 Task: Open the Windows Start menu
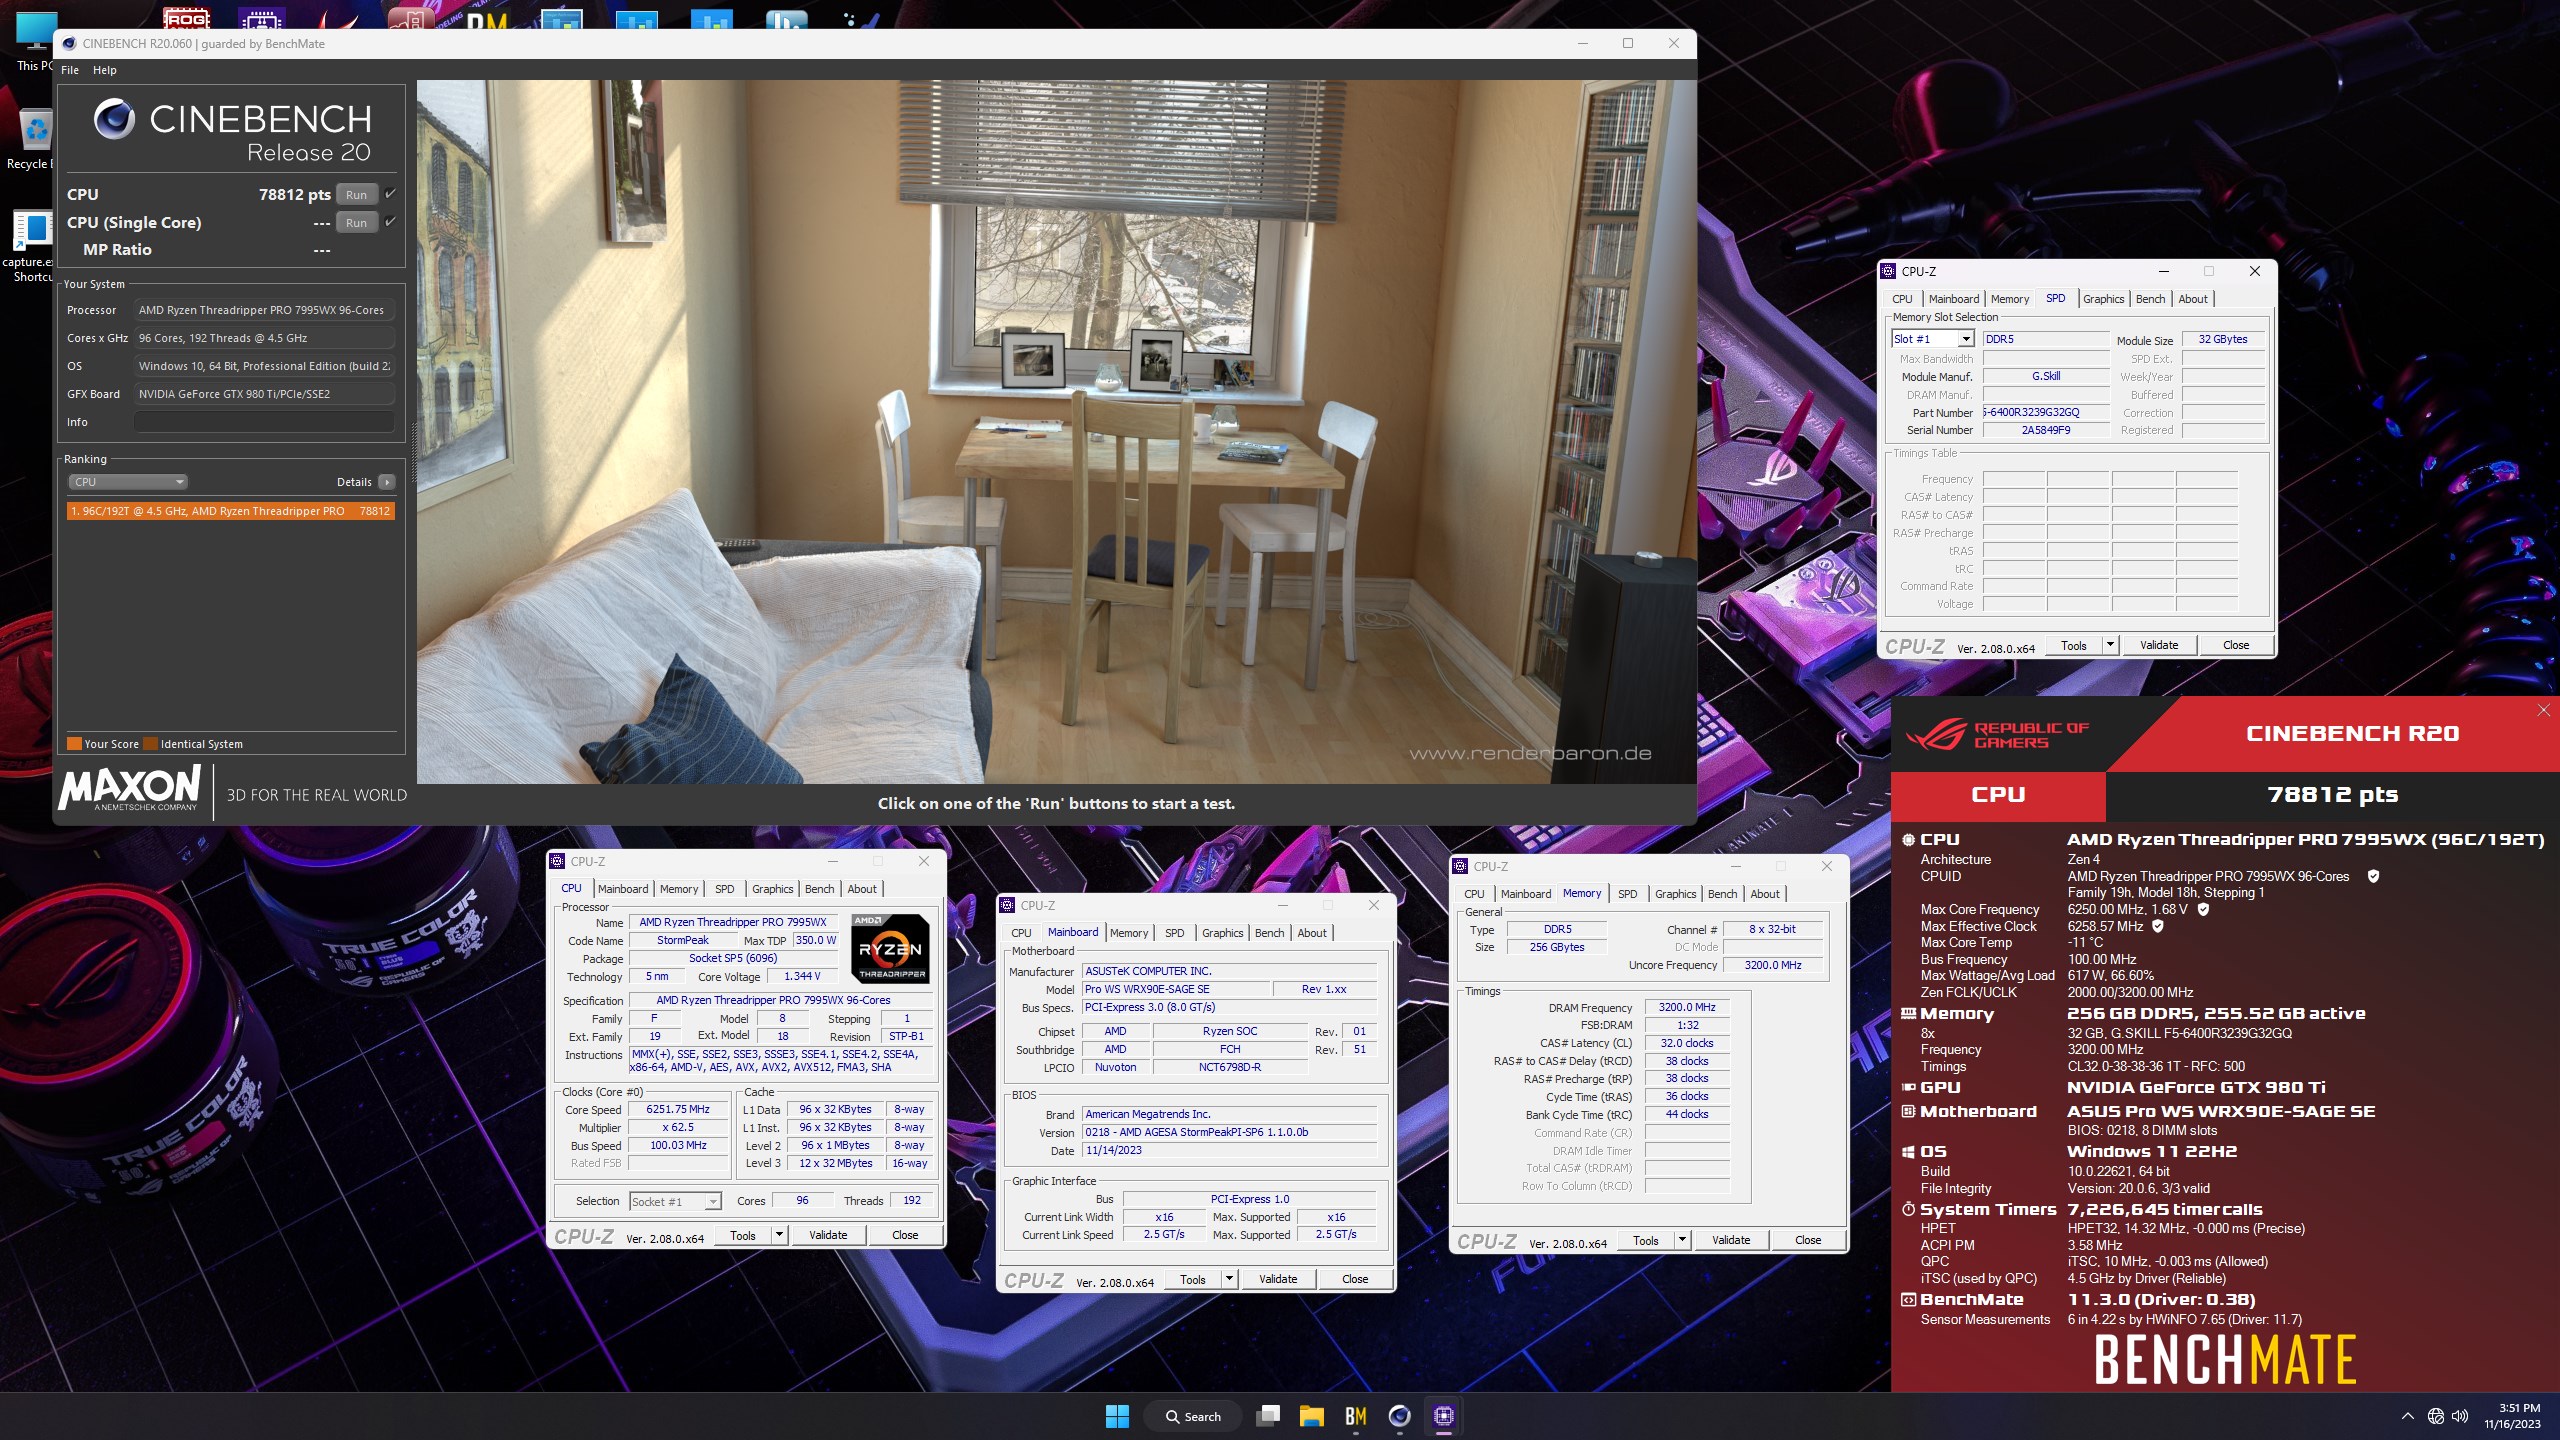click(1117, 1416)
